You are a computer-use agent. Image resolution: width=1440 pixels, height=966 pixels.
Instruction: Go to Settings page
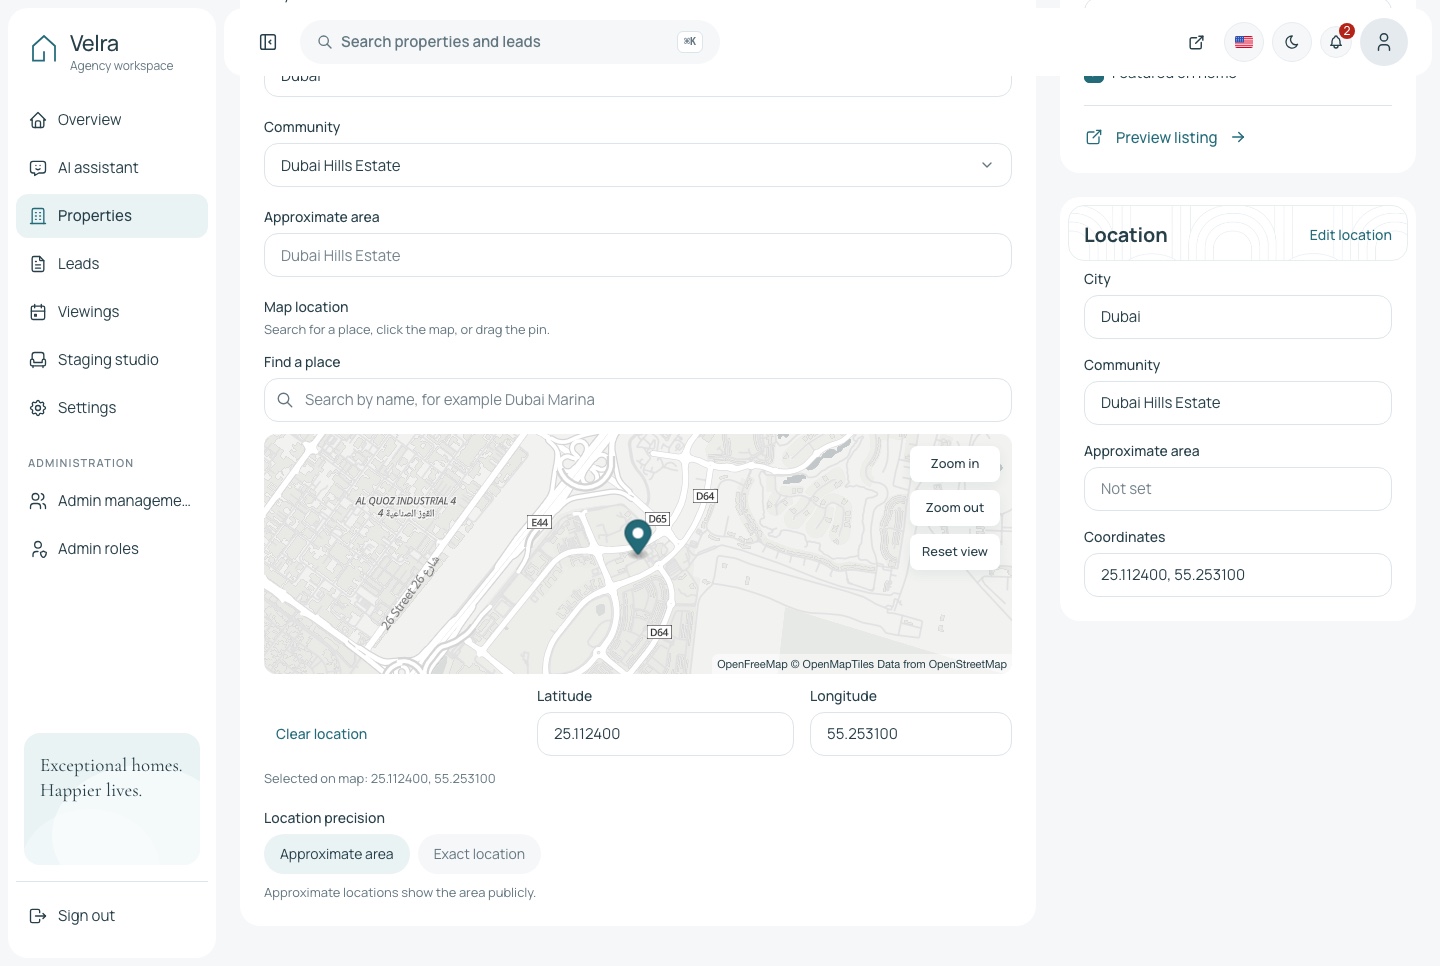[112, 408]
